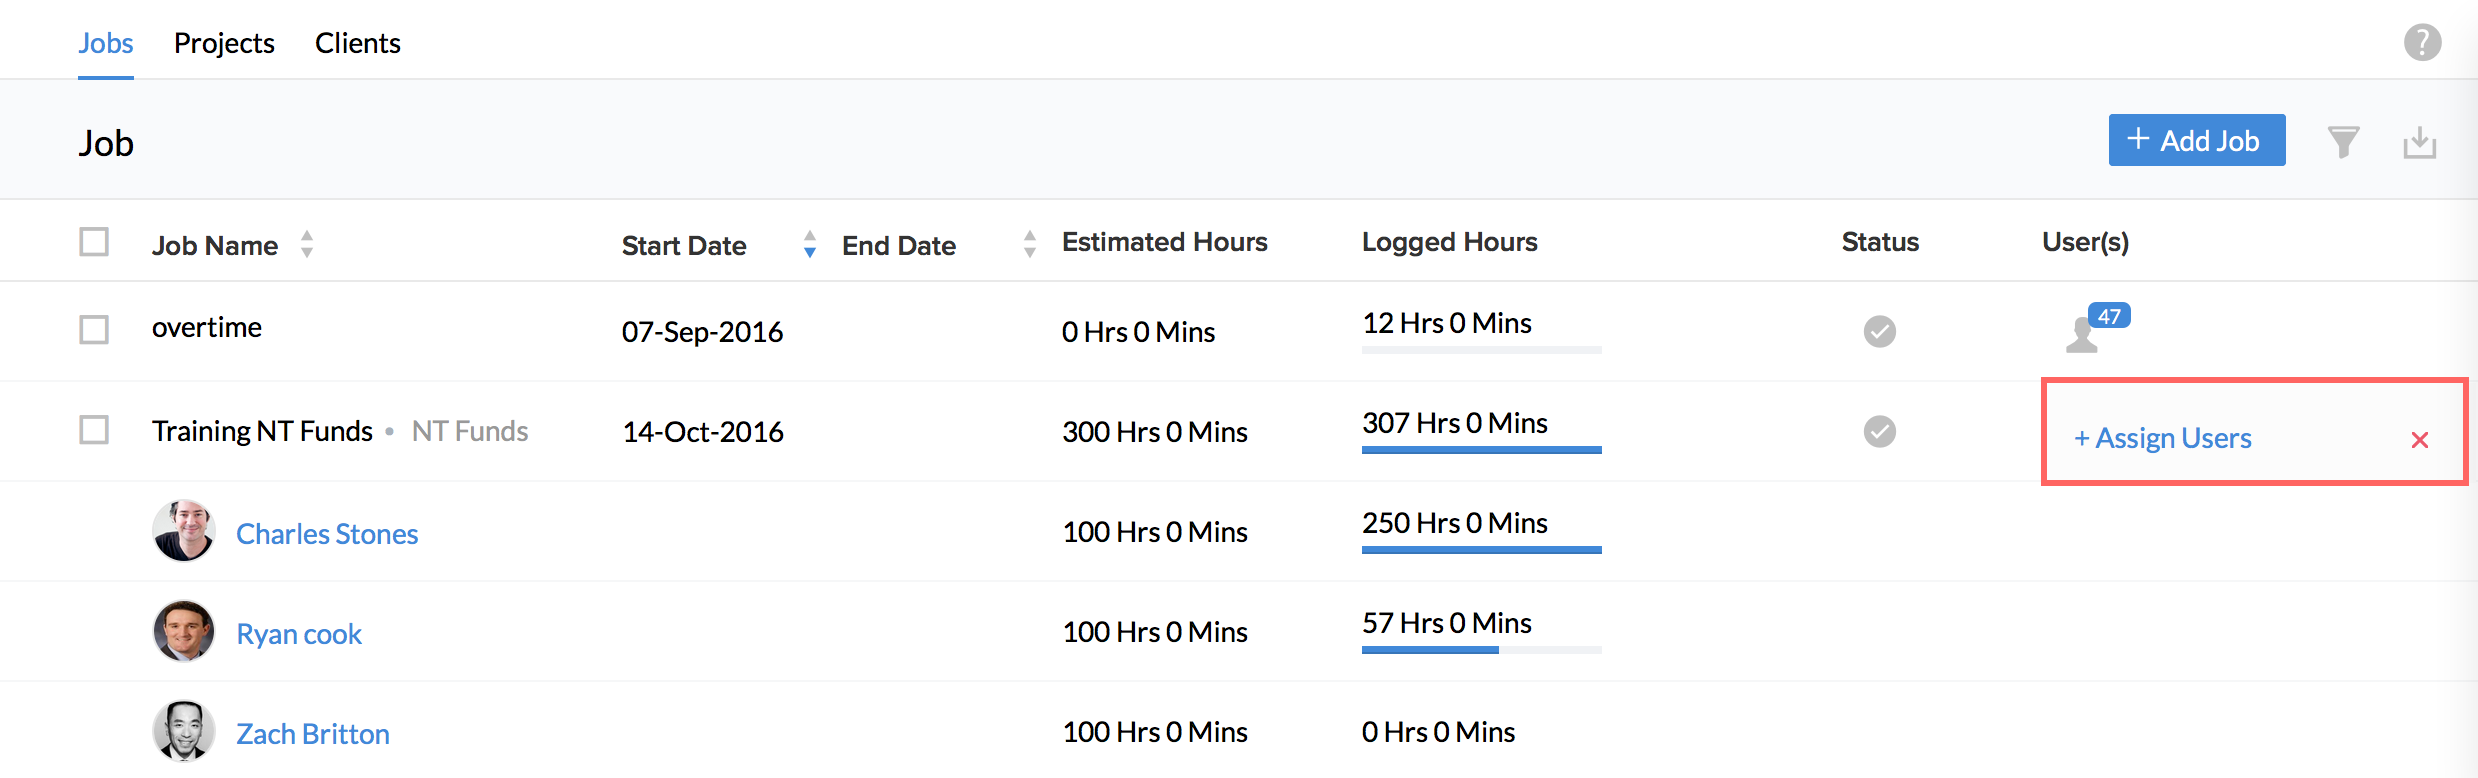Click Ryan cook's logged hours progress bar
Image resolution: width=2478 pixels, height=778 pixels.
coord(1481,649)
